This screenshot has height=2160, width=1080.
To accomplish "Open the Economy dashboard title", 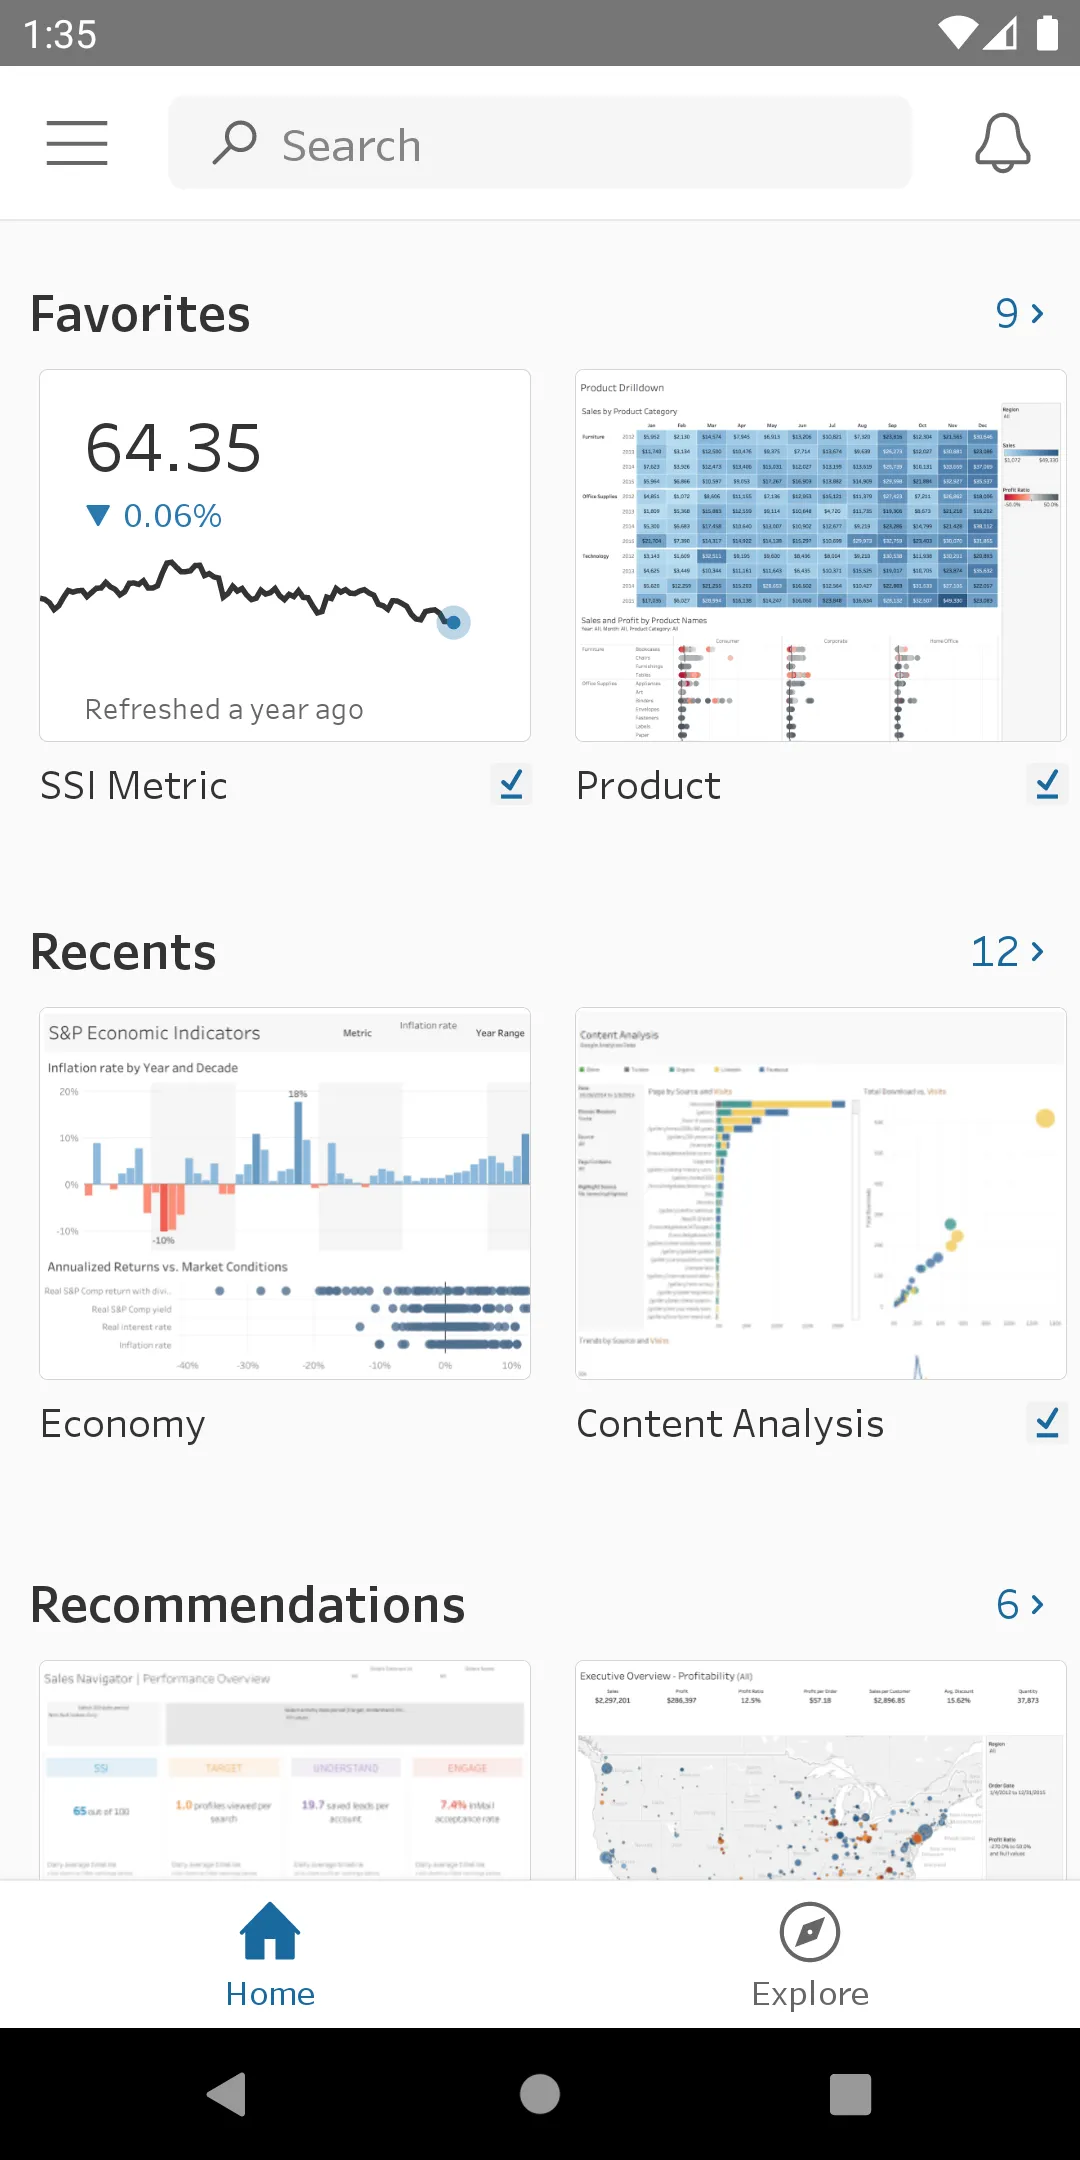I will (123, 1424).
